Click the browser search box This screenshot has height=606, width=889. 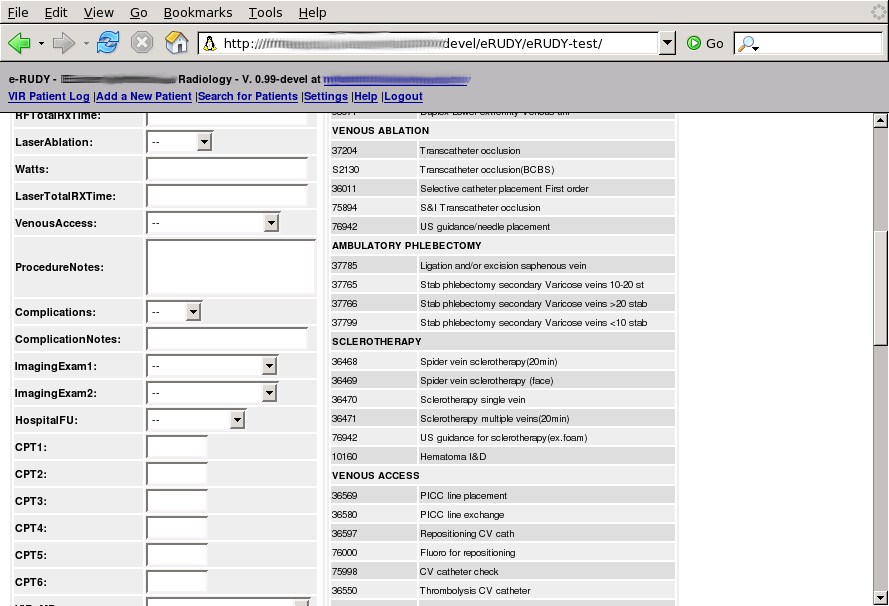(808, 44)
